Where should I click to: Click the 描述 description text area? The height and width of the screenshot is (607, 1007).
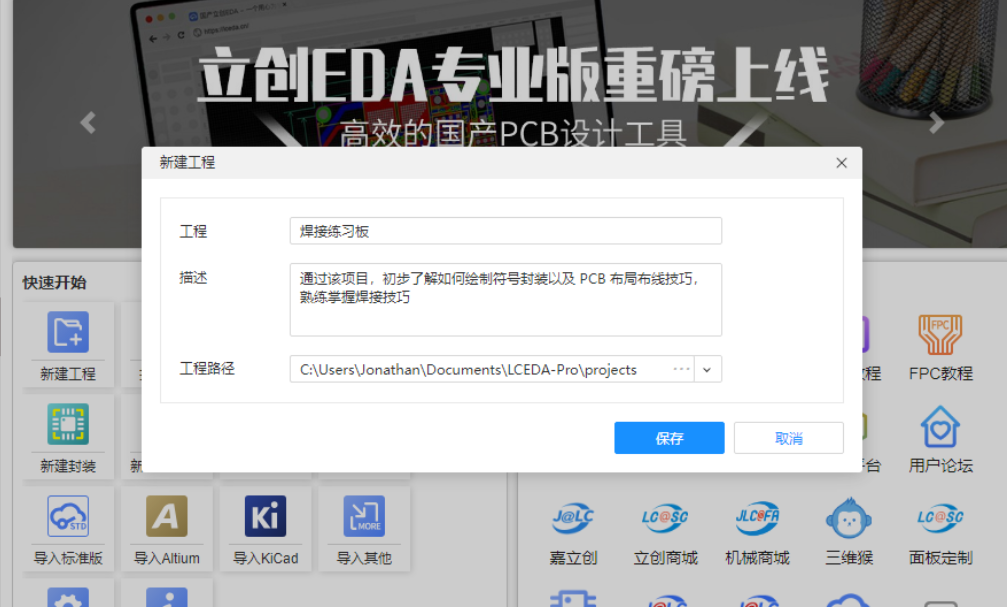tap(506, 300)
